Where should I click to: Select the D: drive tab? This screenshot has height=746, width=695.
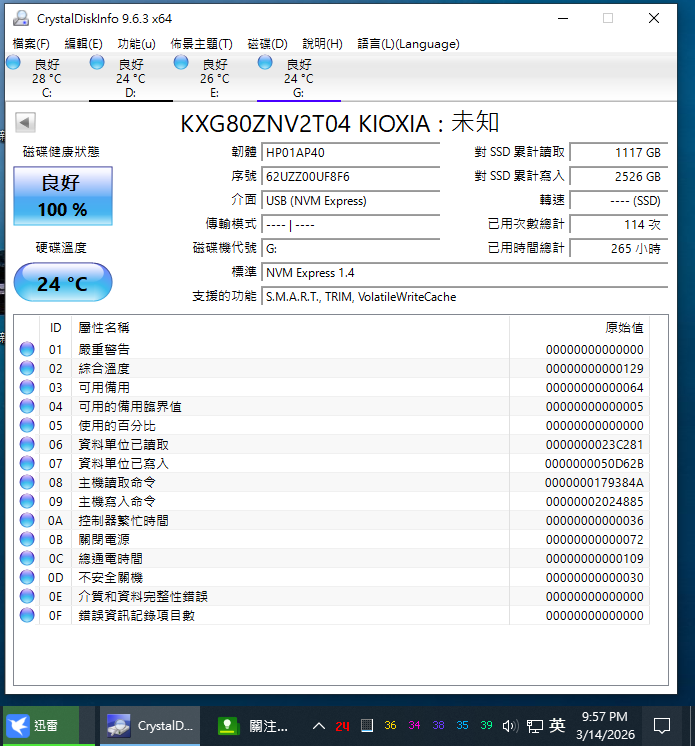[x=130, y=77]
